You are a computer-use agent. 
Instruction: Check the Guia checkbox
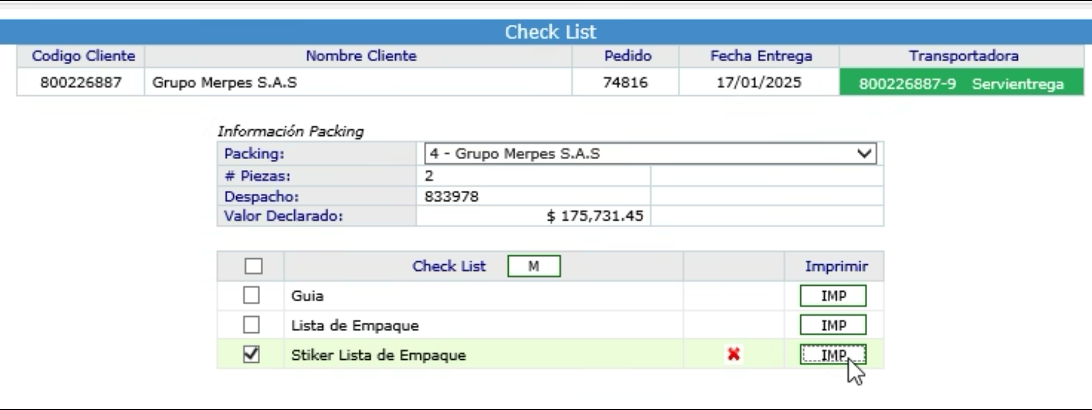point(251,295)
